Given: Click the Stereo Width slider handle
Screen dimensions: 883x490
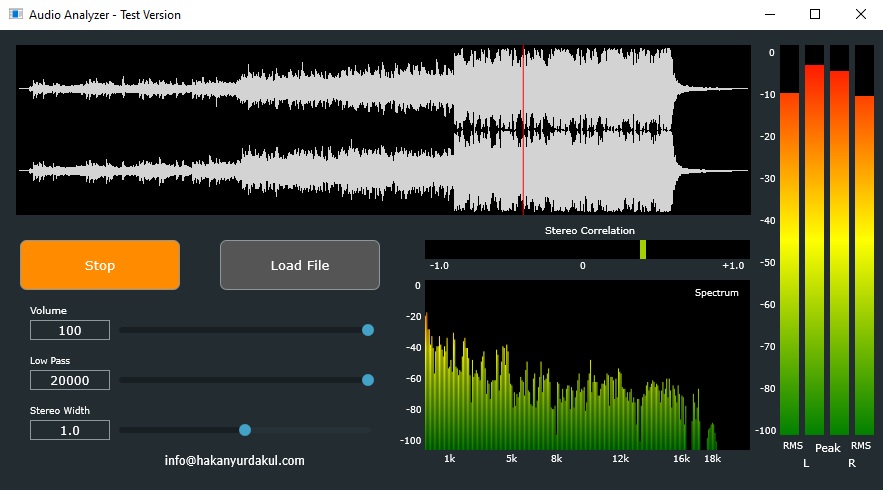Looking at the screenshot, I should (x=245, y=430).
